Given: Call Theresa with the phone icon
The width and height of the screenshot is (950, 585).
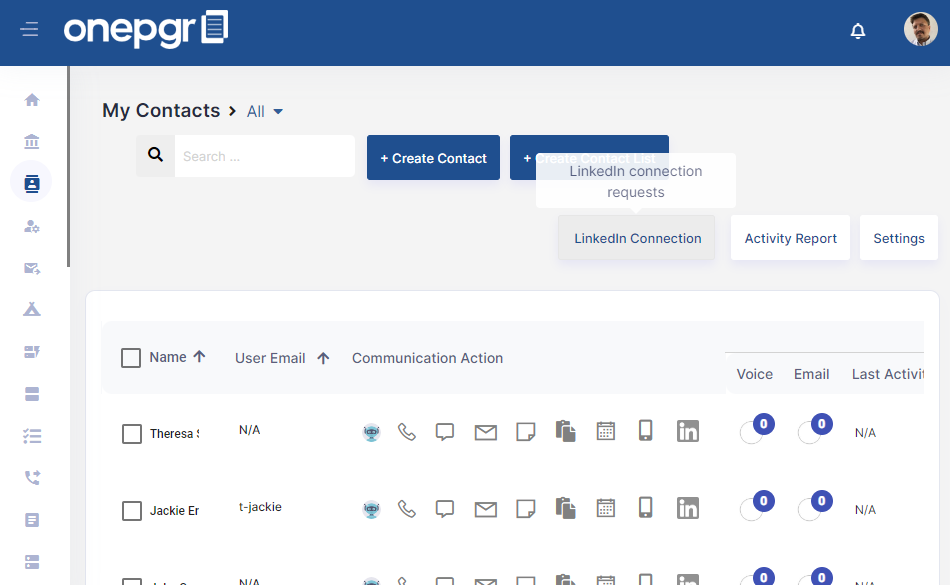Looking at the screenshot, I should pyautogui.click(x=407, y=432).
